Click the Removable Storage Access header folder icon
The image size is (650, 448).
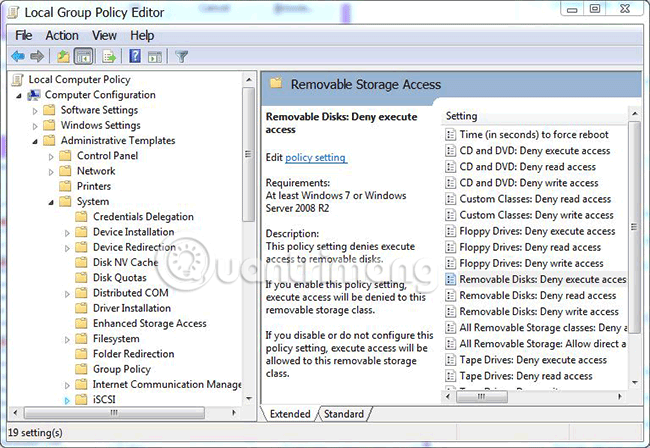tap(276, 83)
